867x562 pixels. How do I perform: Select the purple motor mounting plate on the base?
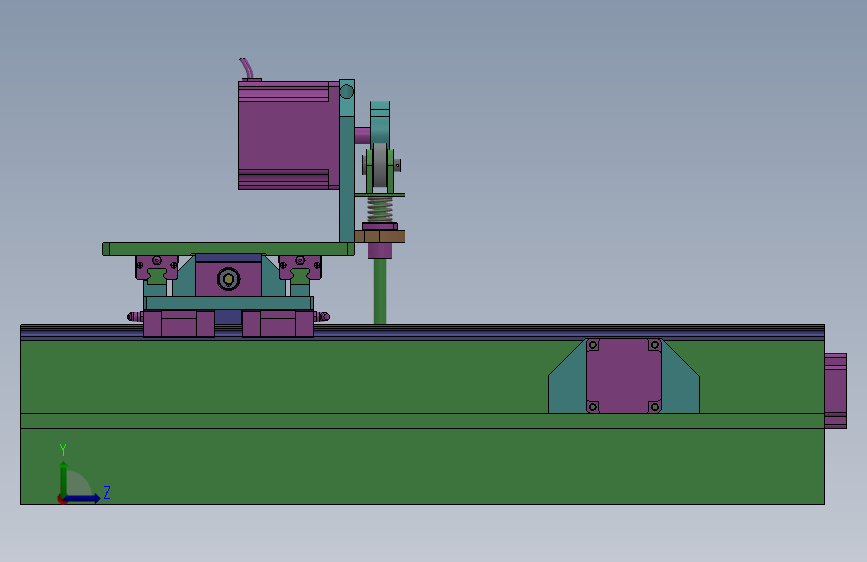[624, 376]
